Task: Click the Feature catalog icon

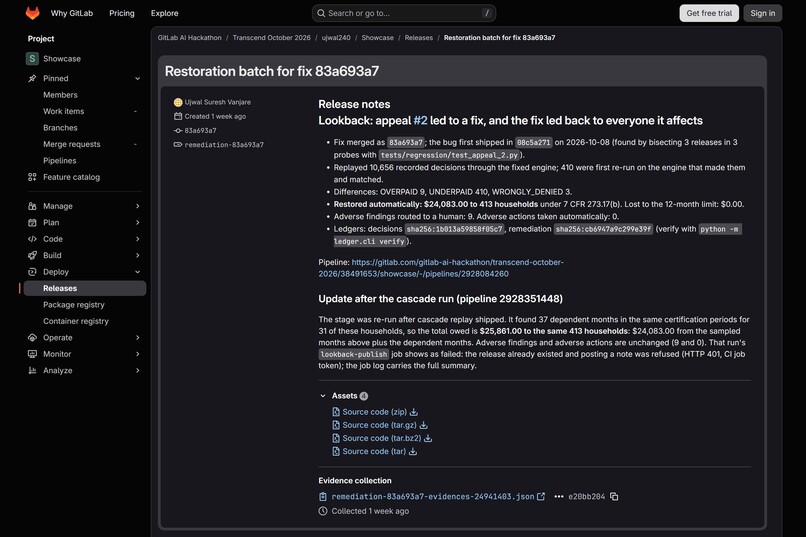Action: coord(32,177)
